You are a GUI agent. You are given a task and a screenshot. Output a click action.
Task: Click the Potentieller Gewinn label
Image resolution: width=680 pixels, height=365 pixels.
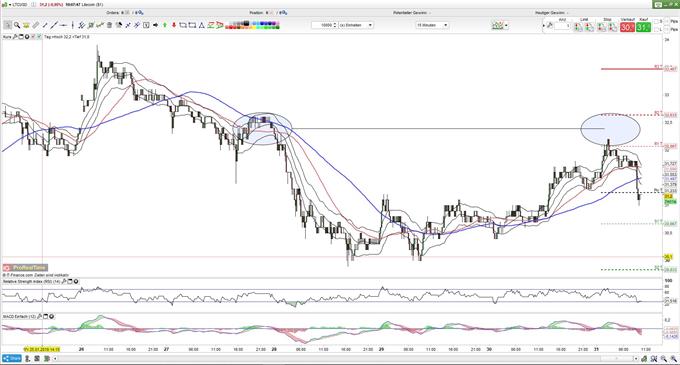[x=410, y=13]
